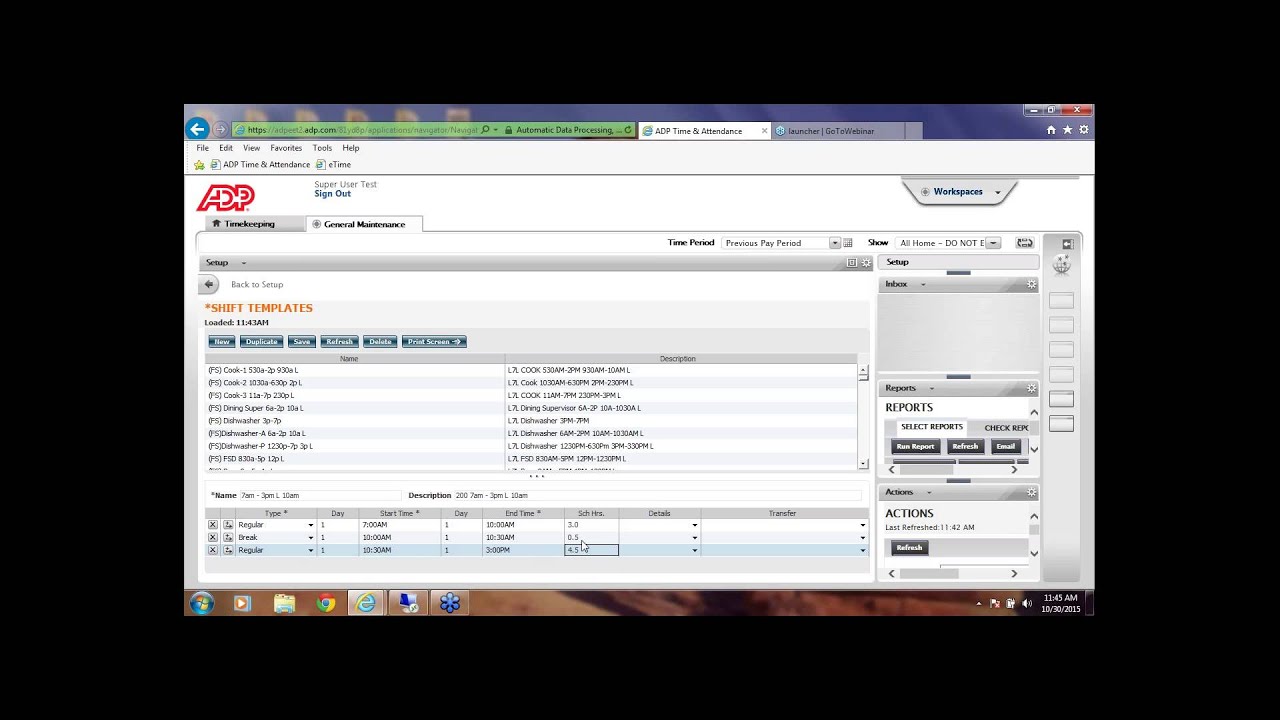1280x720 pixels.
Task: Click the volume icon in system tray
Action: [x=1026, y=603]
